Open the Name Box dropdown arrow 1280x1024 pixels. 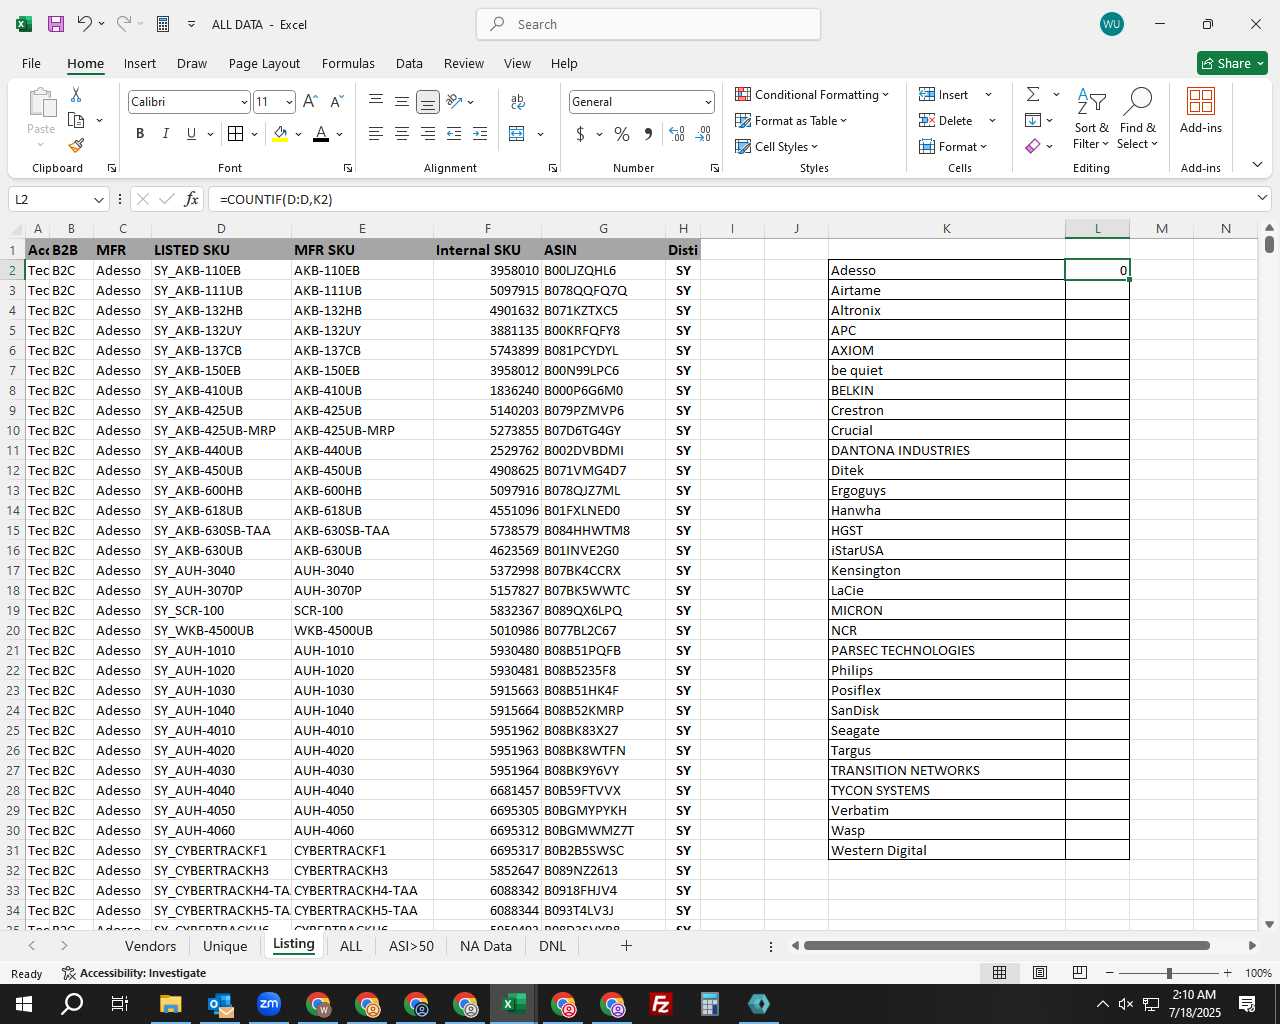click(98, 200)
